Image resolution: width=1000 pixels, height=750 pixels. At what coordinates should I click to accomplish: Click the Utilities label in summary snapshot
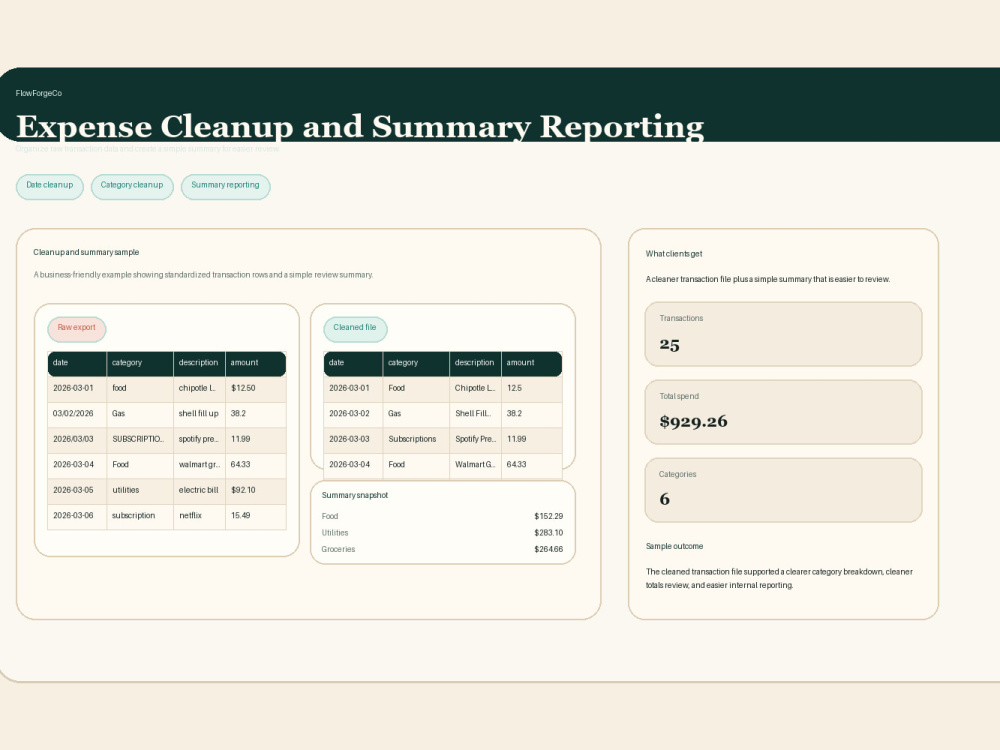click(335, 533)
